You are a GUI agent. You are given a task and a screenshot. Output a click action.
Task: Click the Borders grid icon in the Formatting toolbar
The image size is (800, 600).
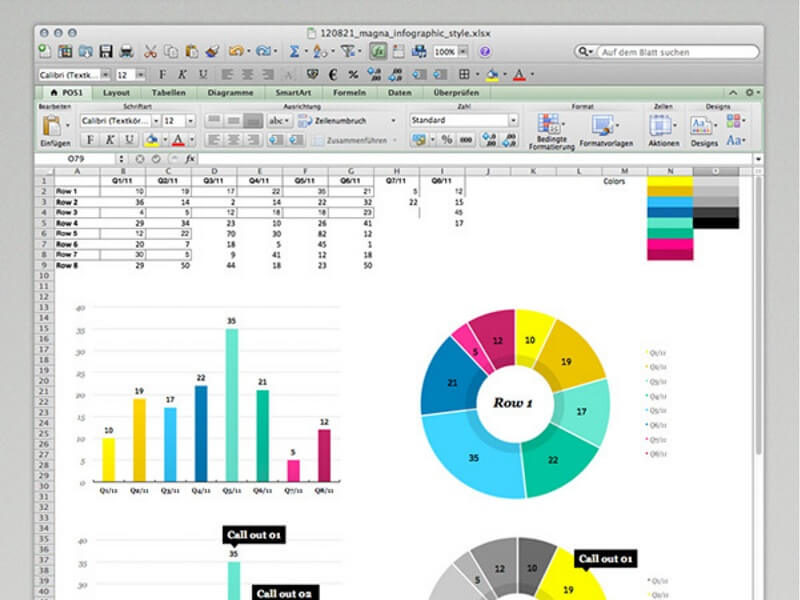(x=464, y=74)
